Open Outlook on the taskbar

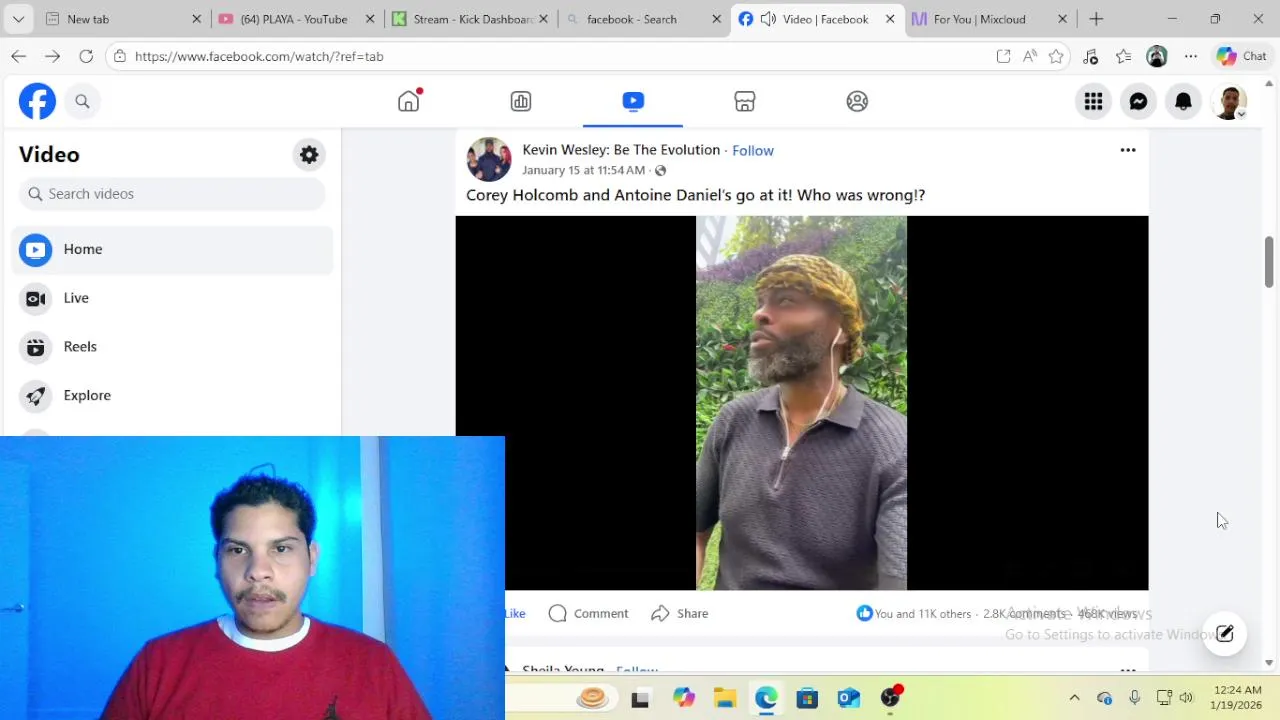[849, 698]
